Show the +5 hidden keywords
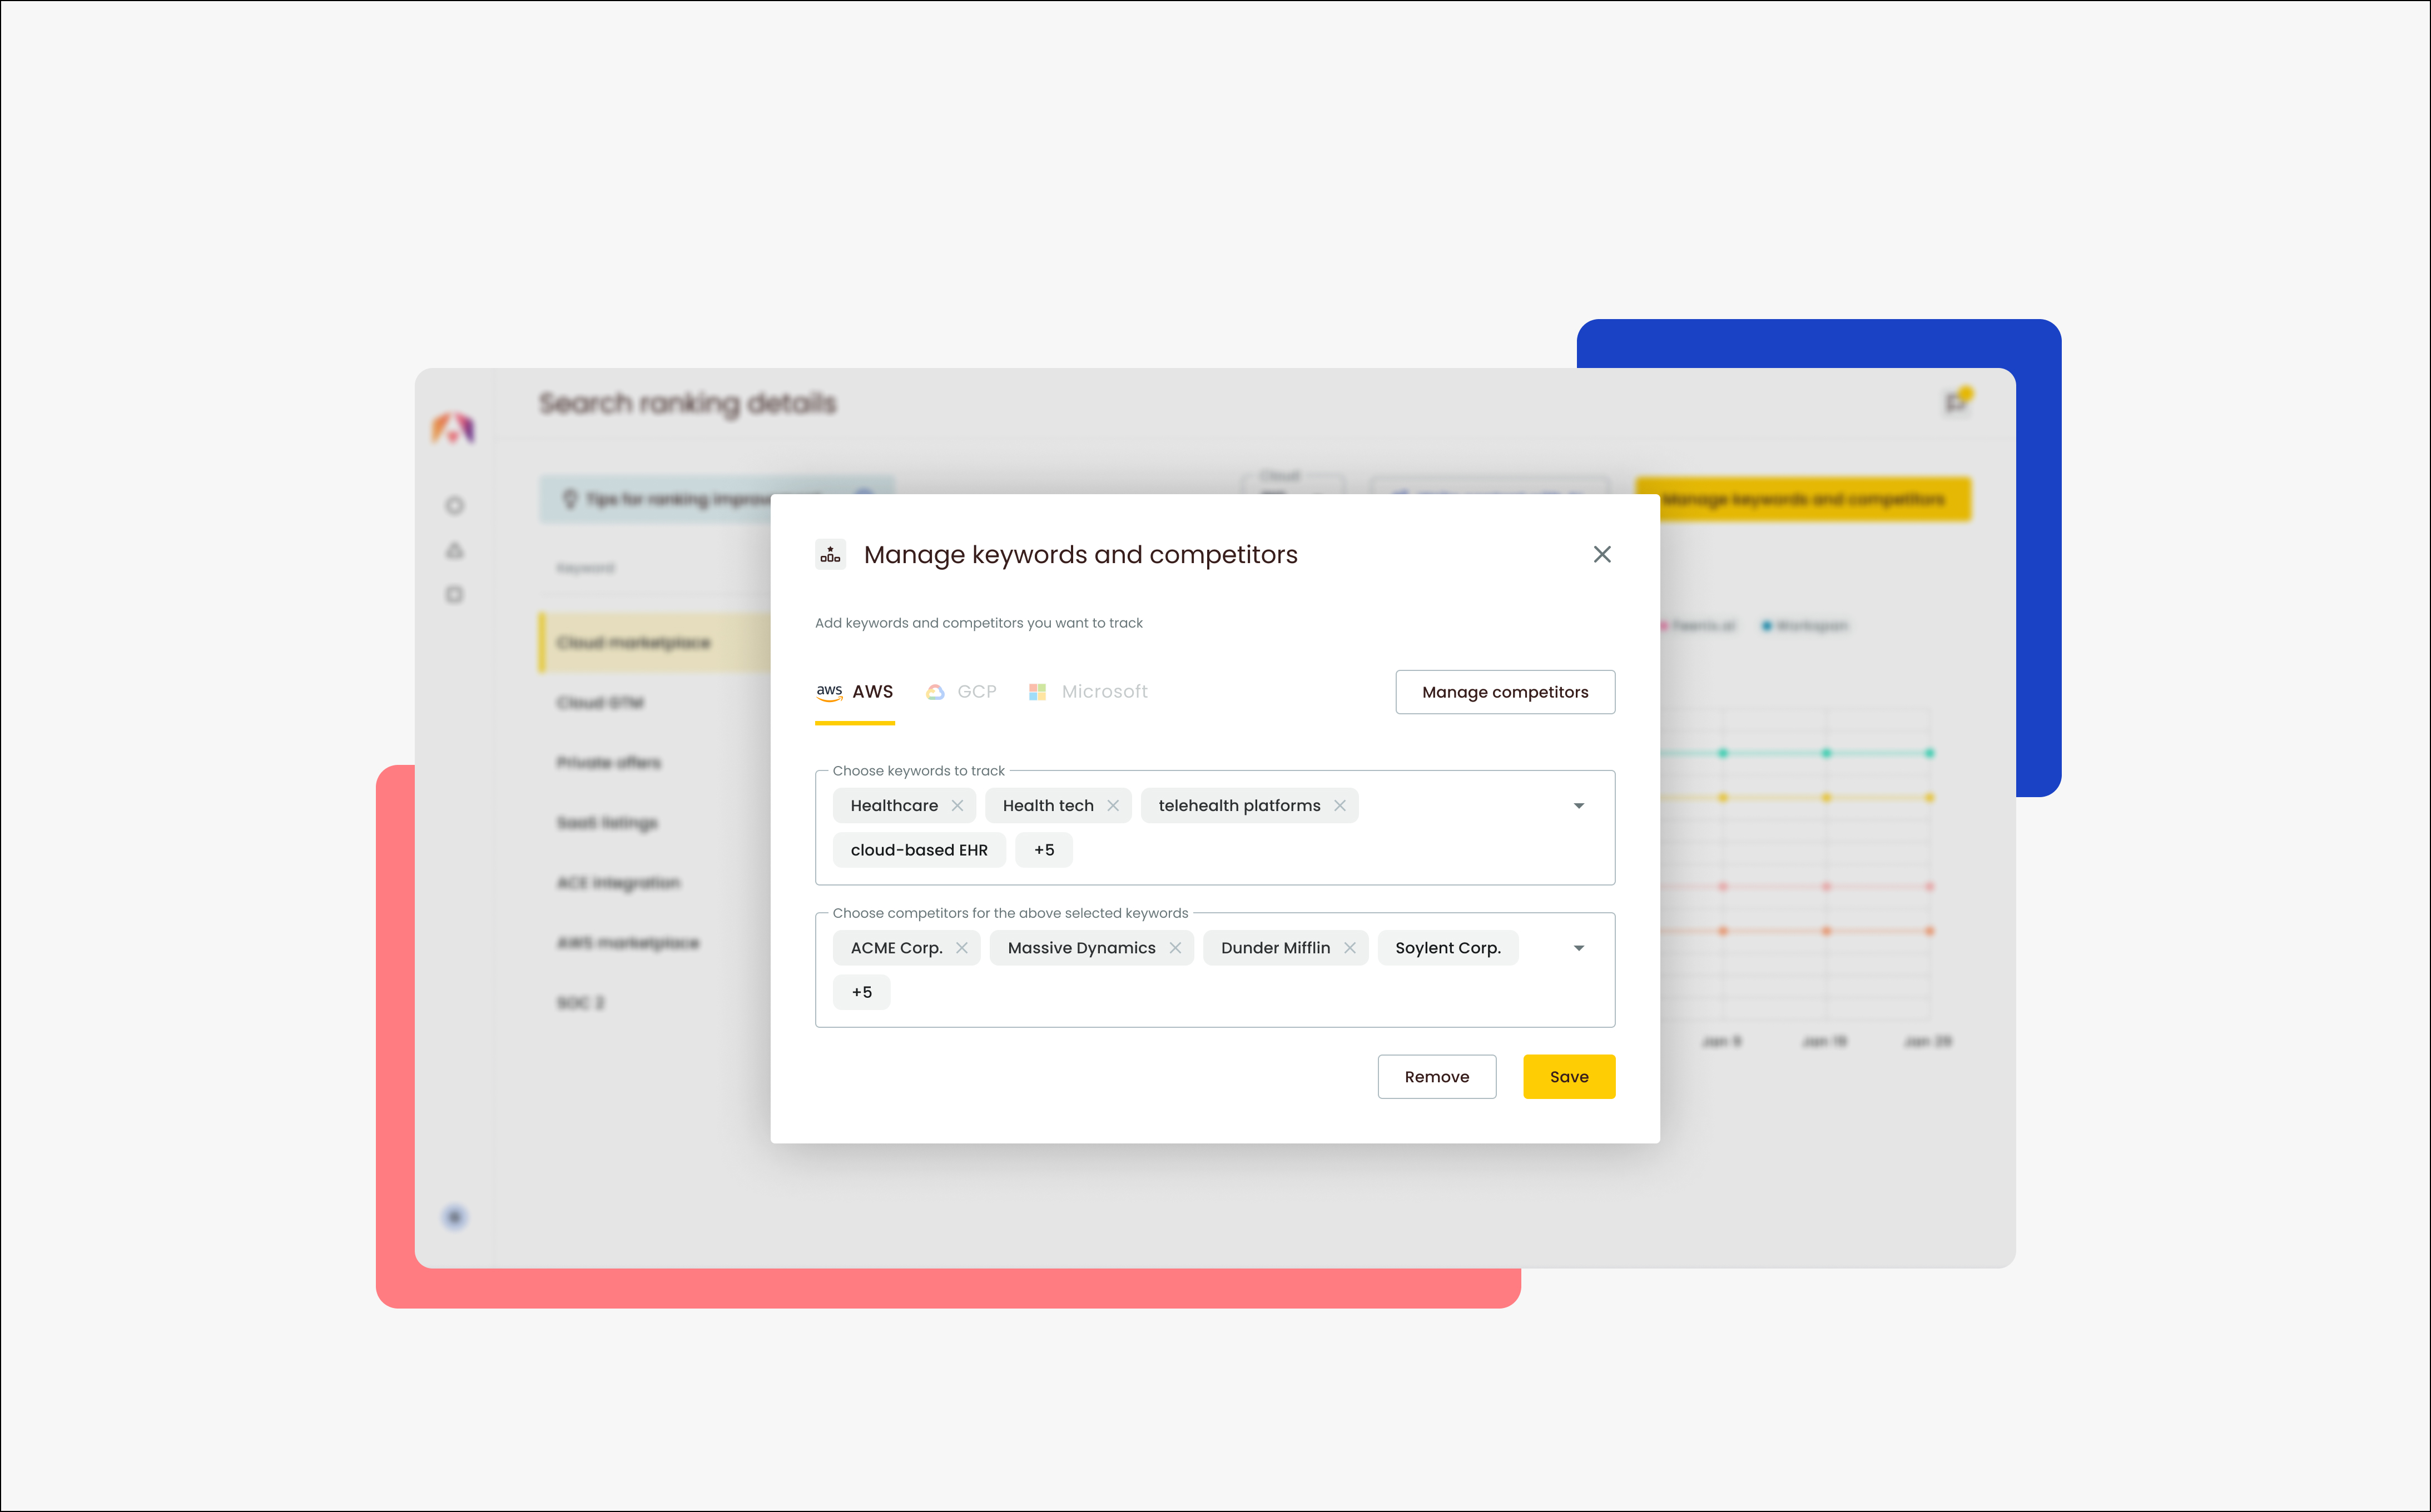Viewport: 2431px width, 1512px height. click(1044, 850)
